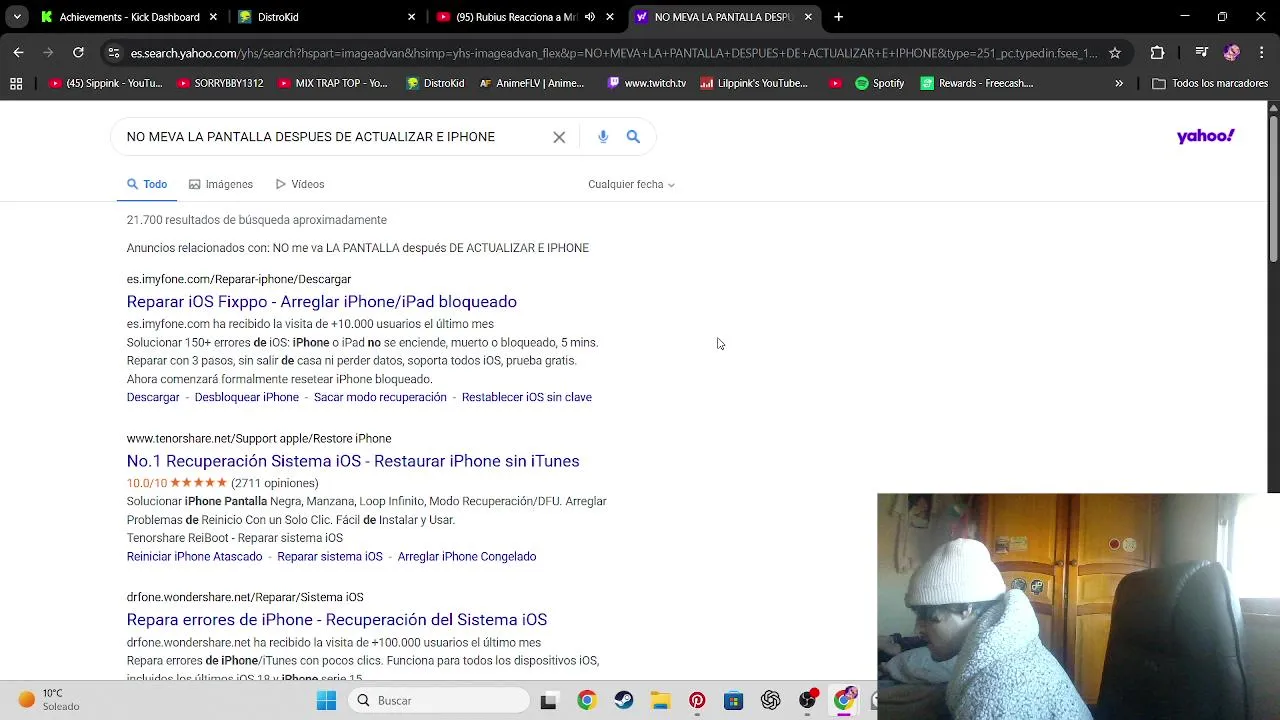Open the MIX TRAP TOP bookmark
Screen dimensions: 1280x720
(332, 83)
